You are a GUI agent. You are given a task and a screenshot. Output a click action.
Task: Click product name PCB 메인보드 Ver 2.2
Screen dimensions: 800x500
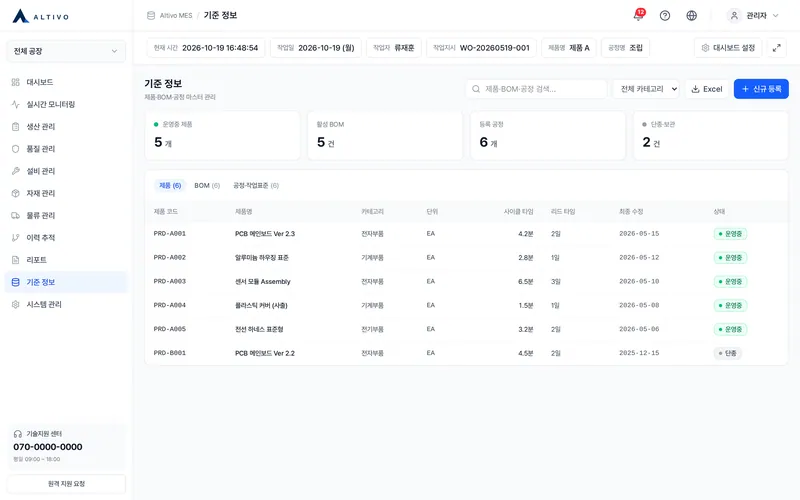point(264,353)
